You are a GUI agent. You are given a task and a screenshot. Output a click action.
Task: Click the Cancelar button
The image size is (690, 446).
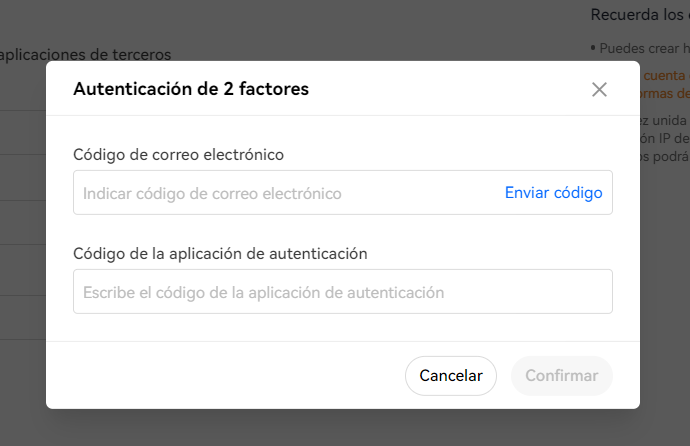[x=451, y=376]
